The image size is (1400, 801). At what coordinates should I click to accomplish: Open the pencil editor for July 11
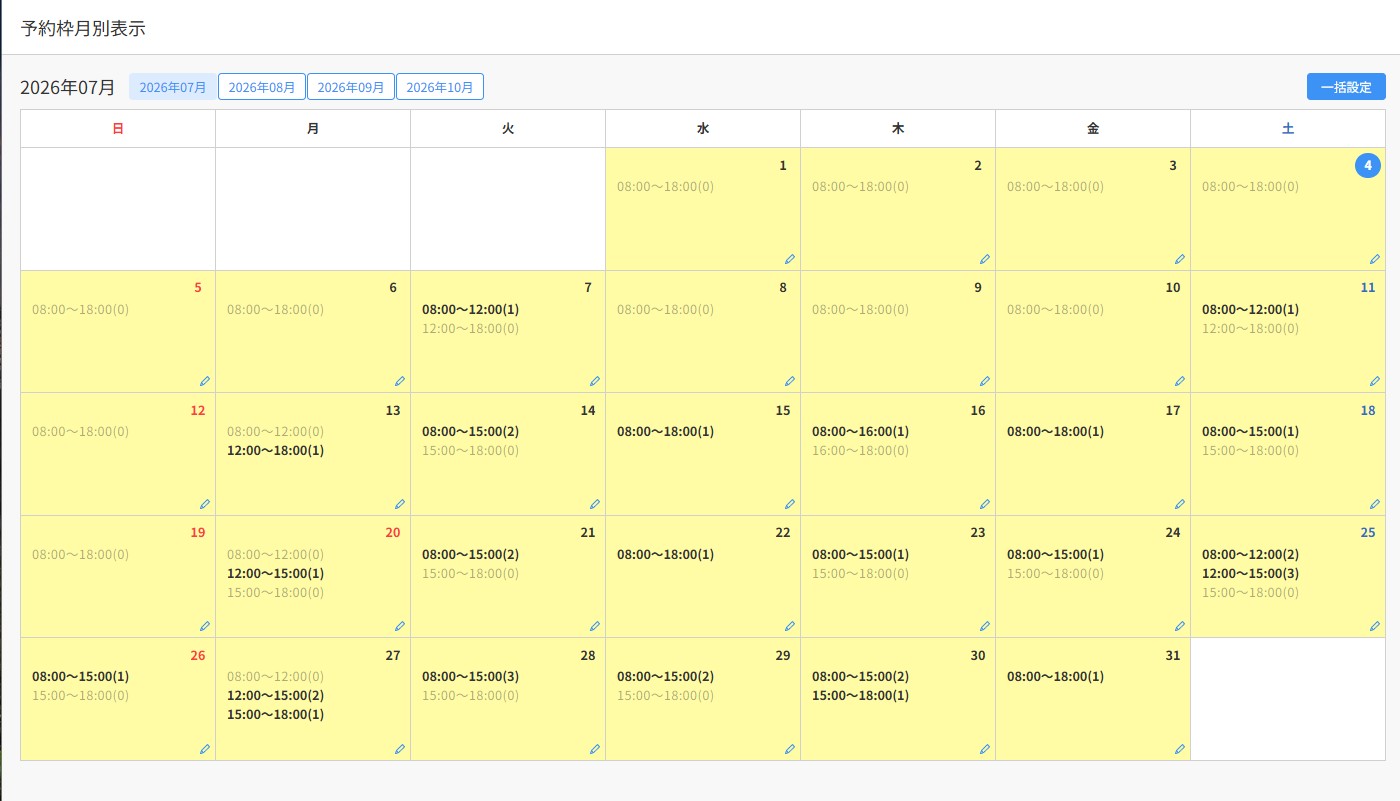tap(1375, 381)
